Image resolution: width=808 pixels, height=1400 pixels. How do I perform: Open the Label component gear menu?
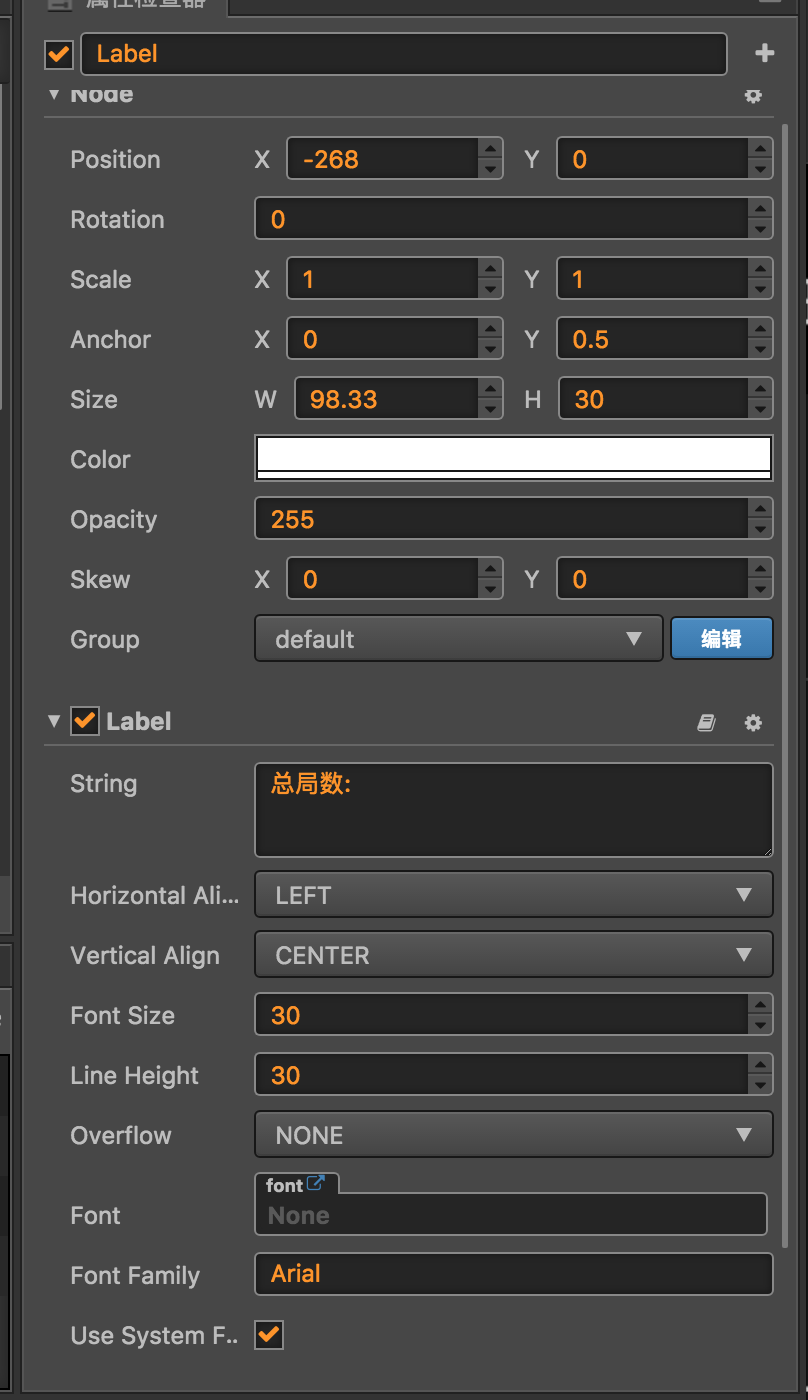(753, 722)
